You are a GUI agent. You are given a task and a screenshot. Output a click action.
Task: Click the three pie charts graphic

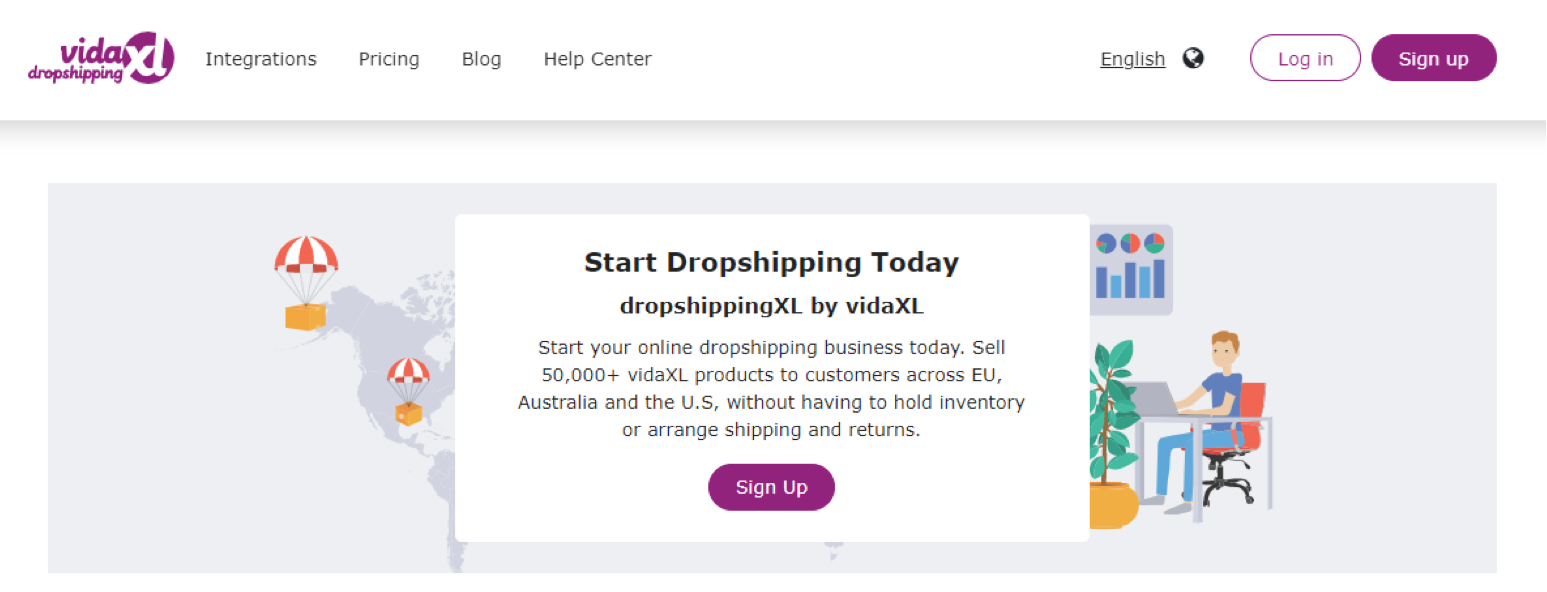pos(1130,243)
